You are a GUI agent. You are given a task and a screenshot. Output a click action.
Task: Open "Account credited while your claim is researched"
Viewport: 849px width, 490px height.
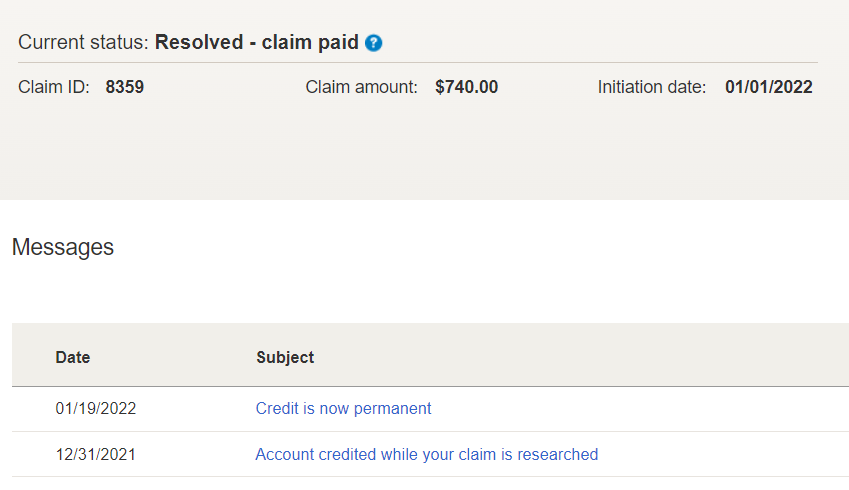426,454
